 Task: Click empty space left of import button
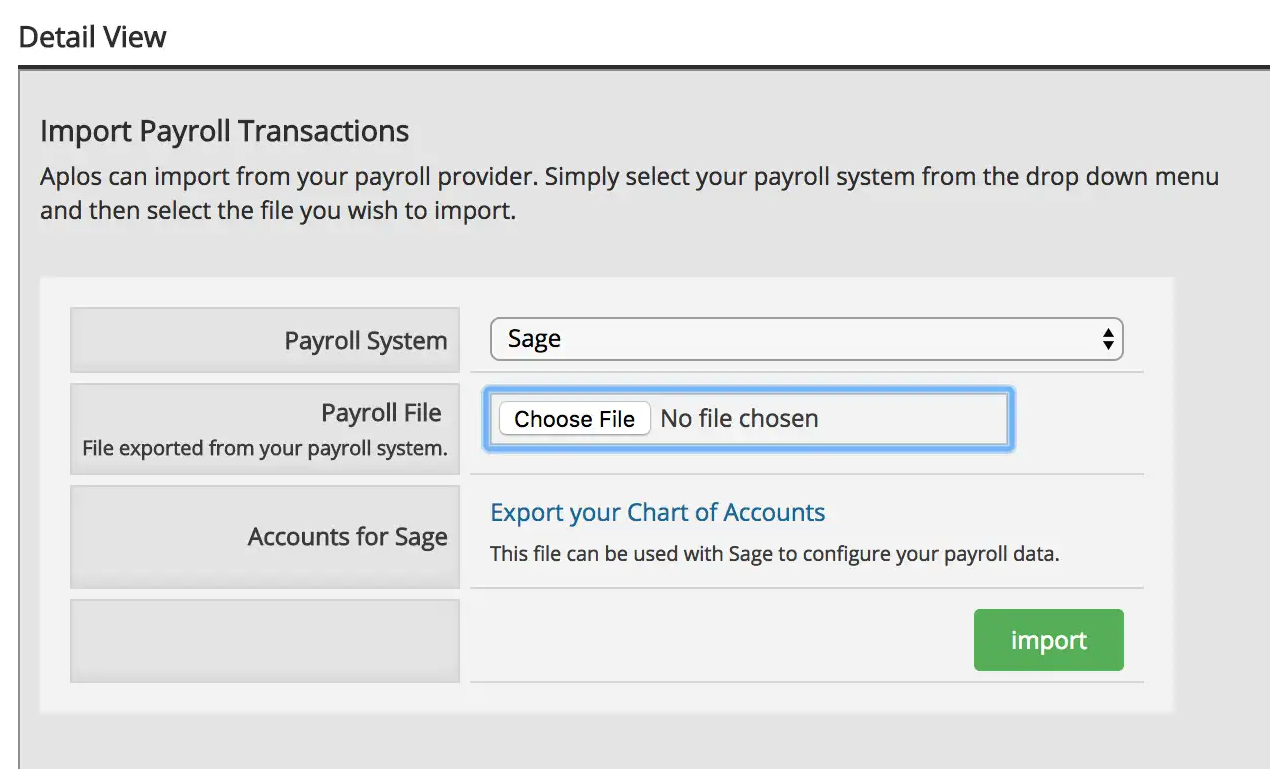[x=721, y=640]
